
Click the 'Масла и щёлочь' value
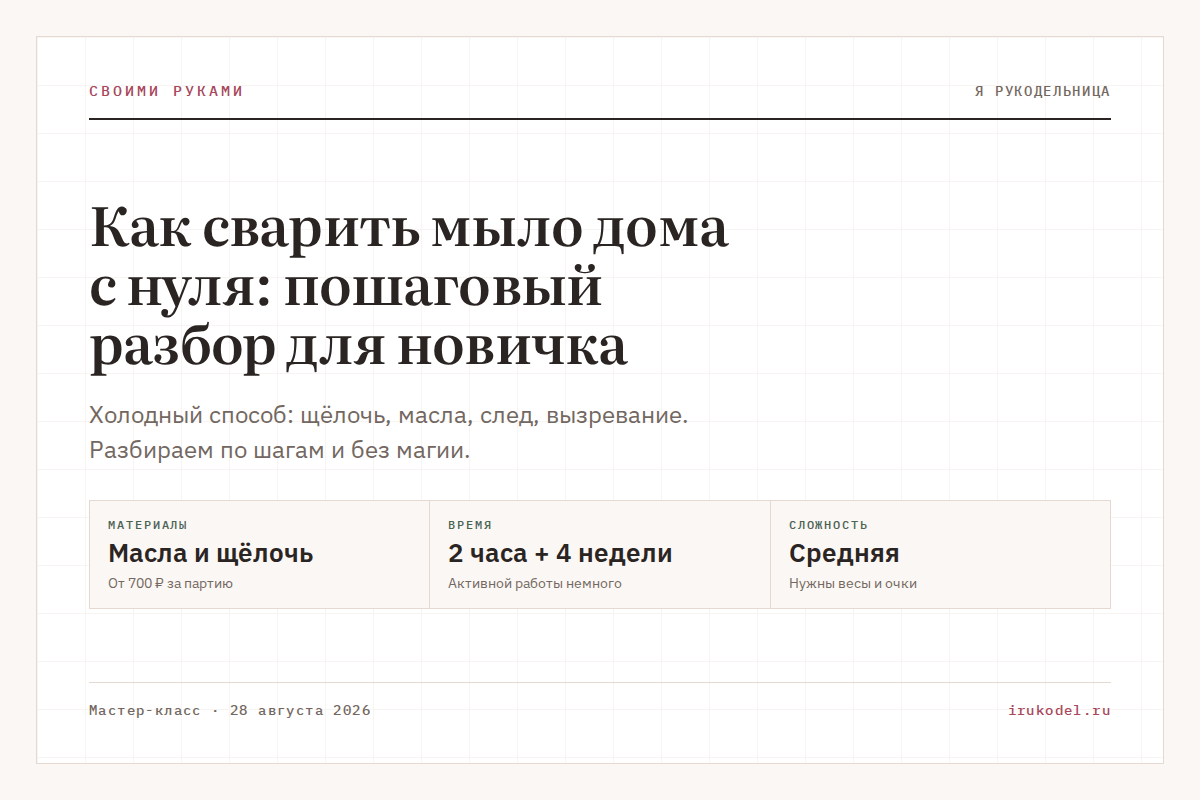(x=210, y=553)
